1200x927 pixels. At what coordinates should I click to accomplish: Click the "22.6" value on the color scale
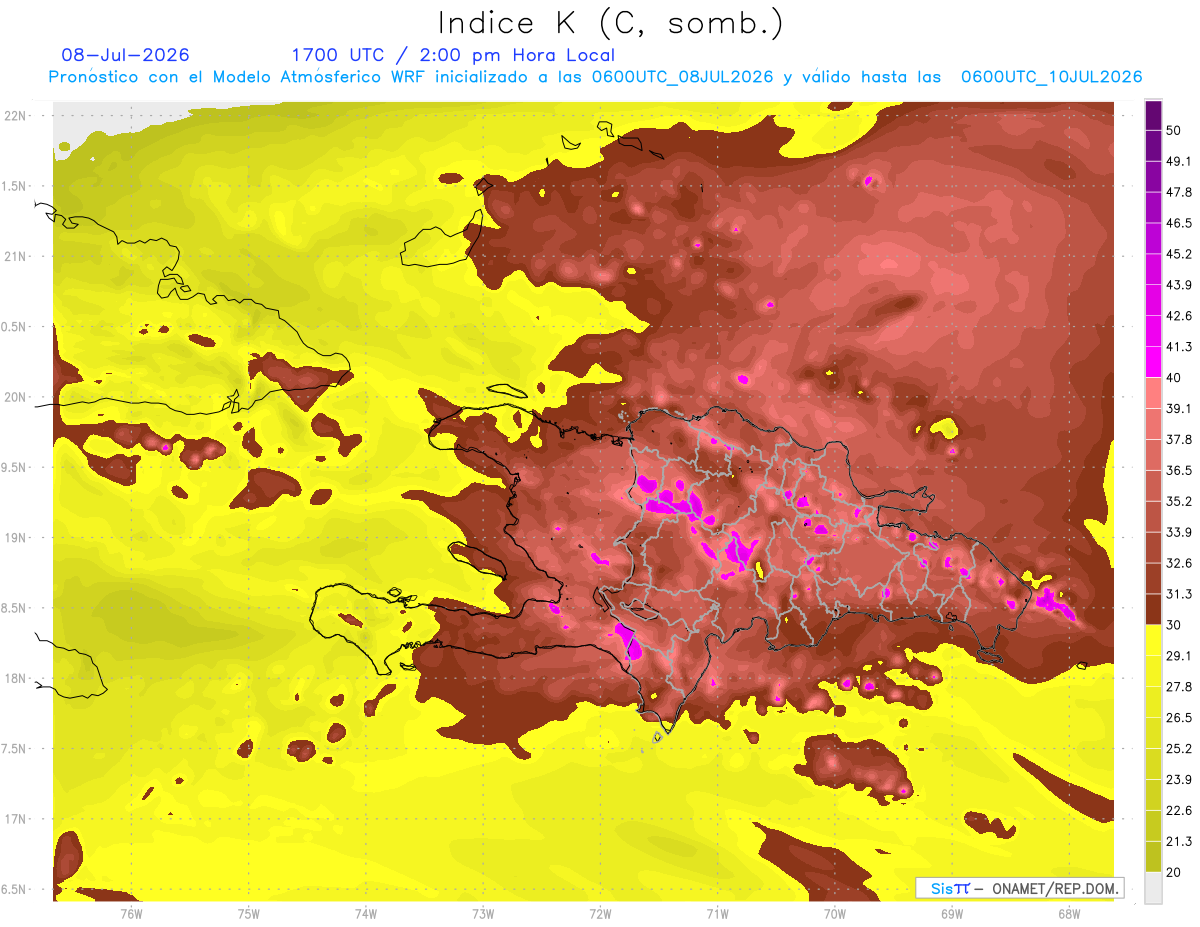click(1179, 810)
